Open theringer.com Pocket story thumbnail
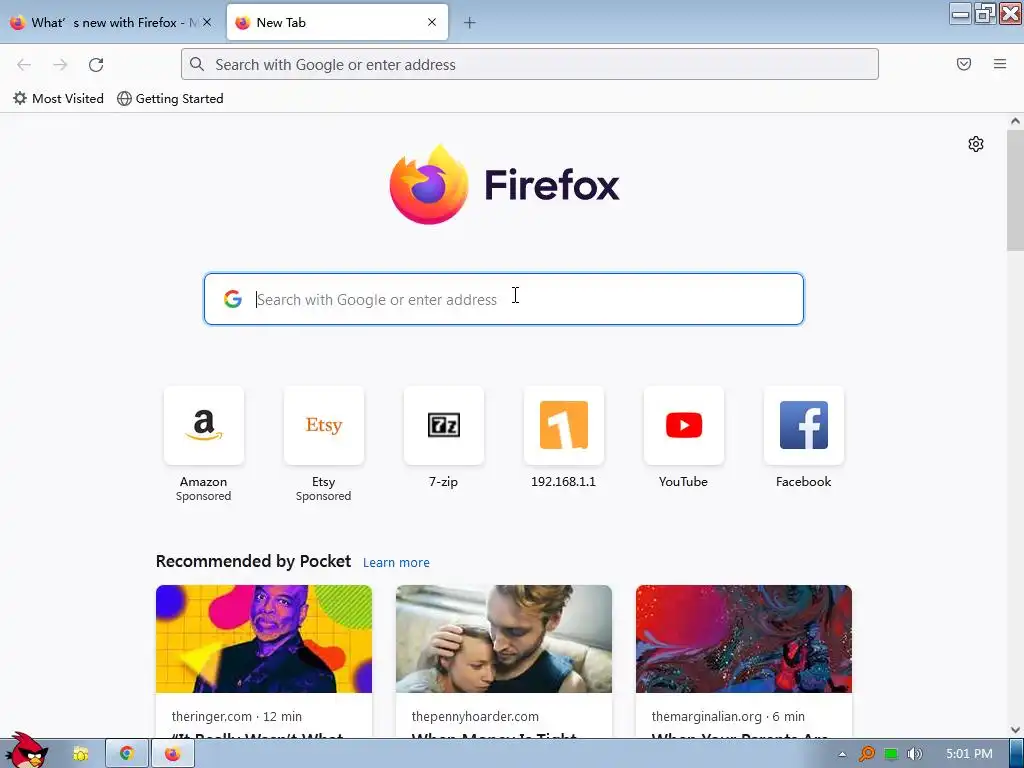1024x768 pixels. click(x=264, y=639)
